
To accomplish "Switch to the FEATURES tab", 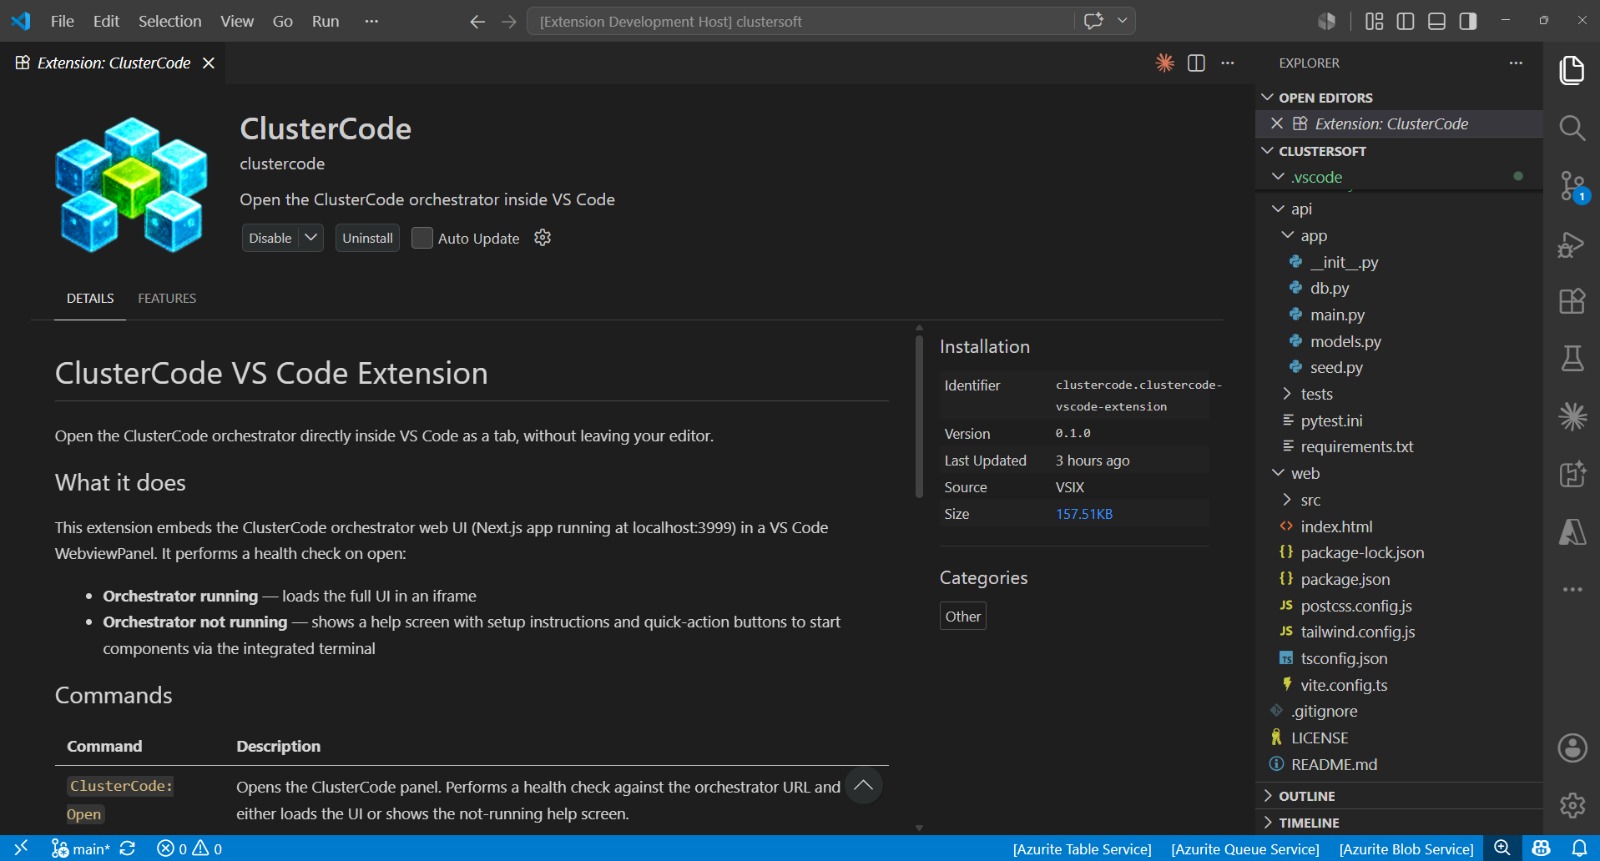I will (x=167, y=298).
